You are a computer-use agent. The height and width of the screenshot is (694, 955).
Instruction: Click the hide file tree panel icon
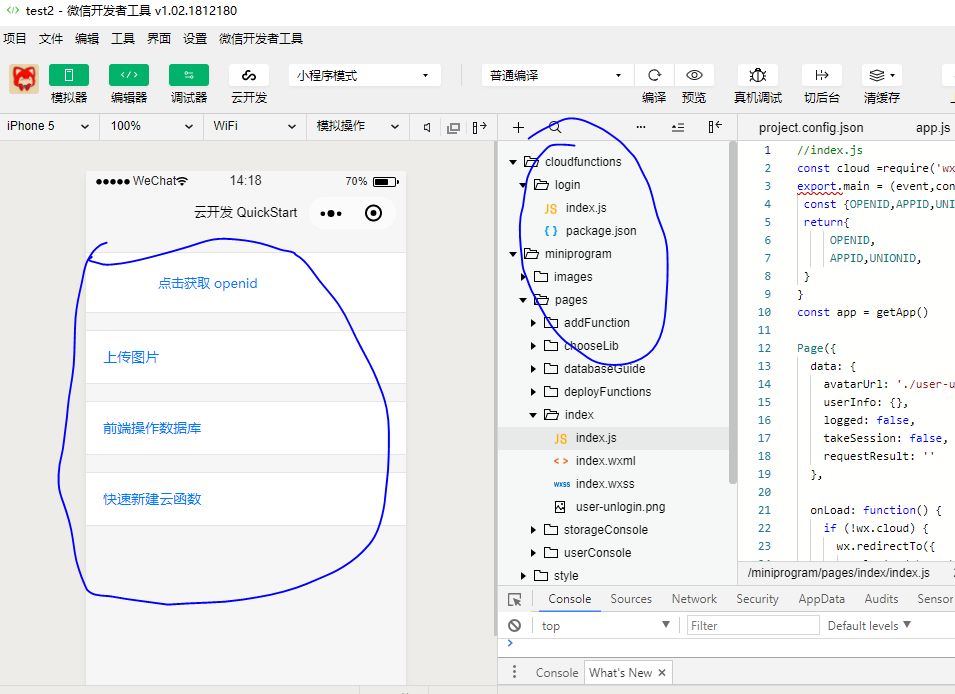click(715, 127)
